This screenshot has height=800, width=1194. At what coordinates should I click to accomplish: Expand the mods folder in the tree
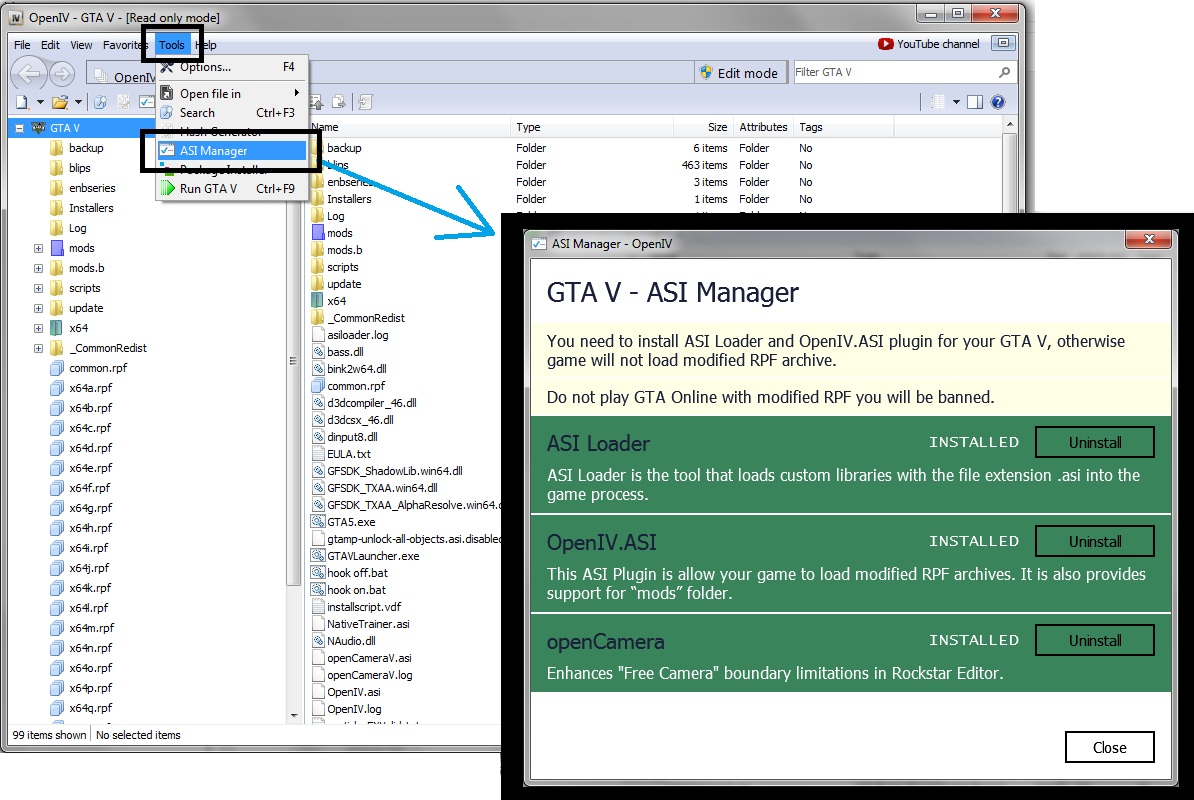point(38,248)
